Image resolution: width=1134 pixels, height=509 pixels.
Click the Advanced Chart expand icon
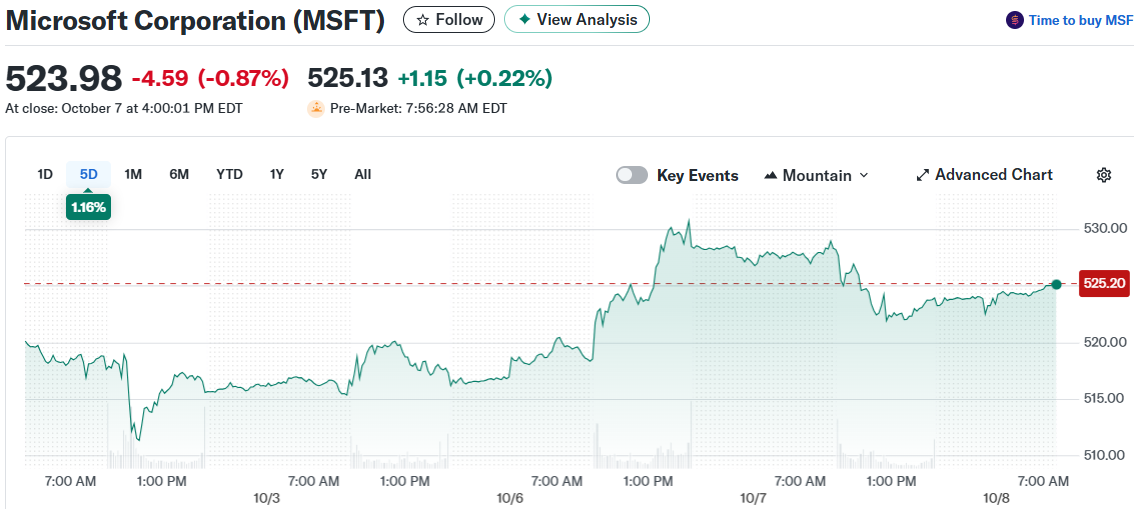(x=923, y=175)
